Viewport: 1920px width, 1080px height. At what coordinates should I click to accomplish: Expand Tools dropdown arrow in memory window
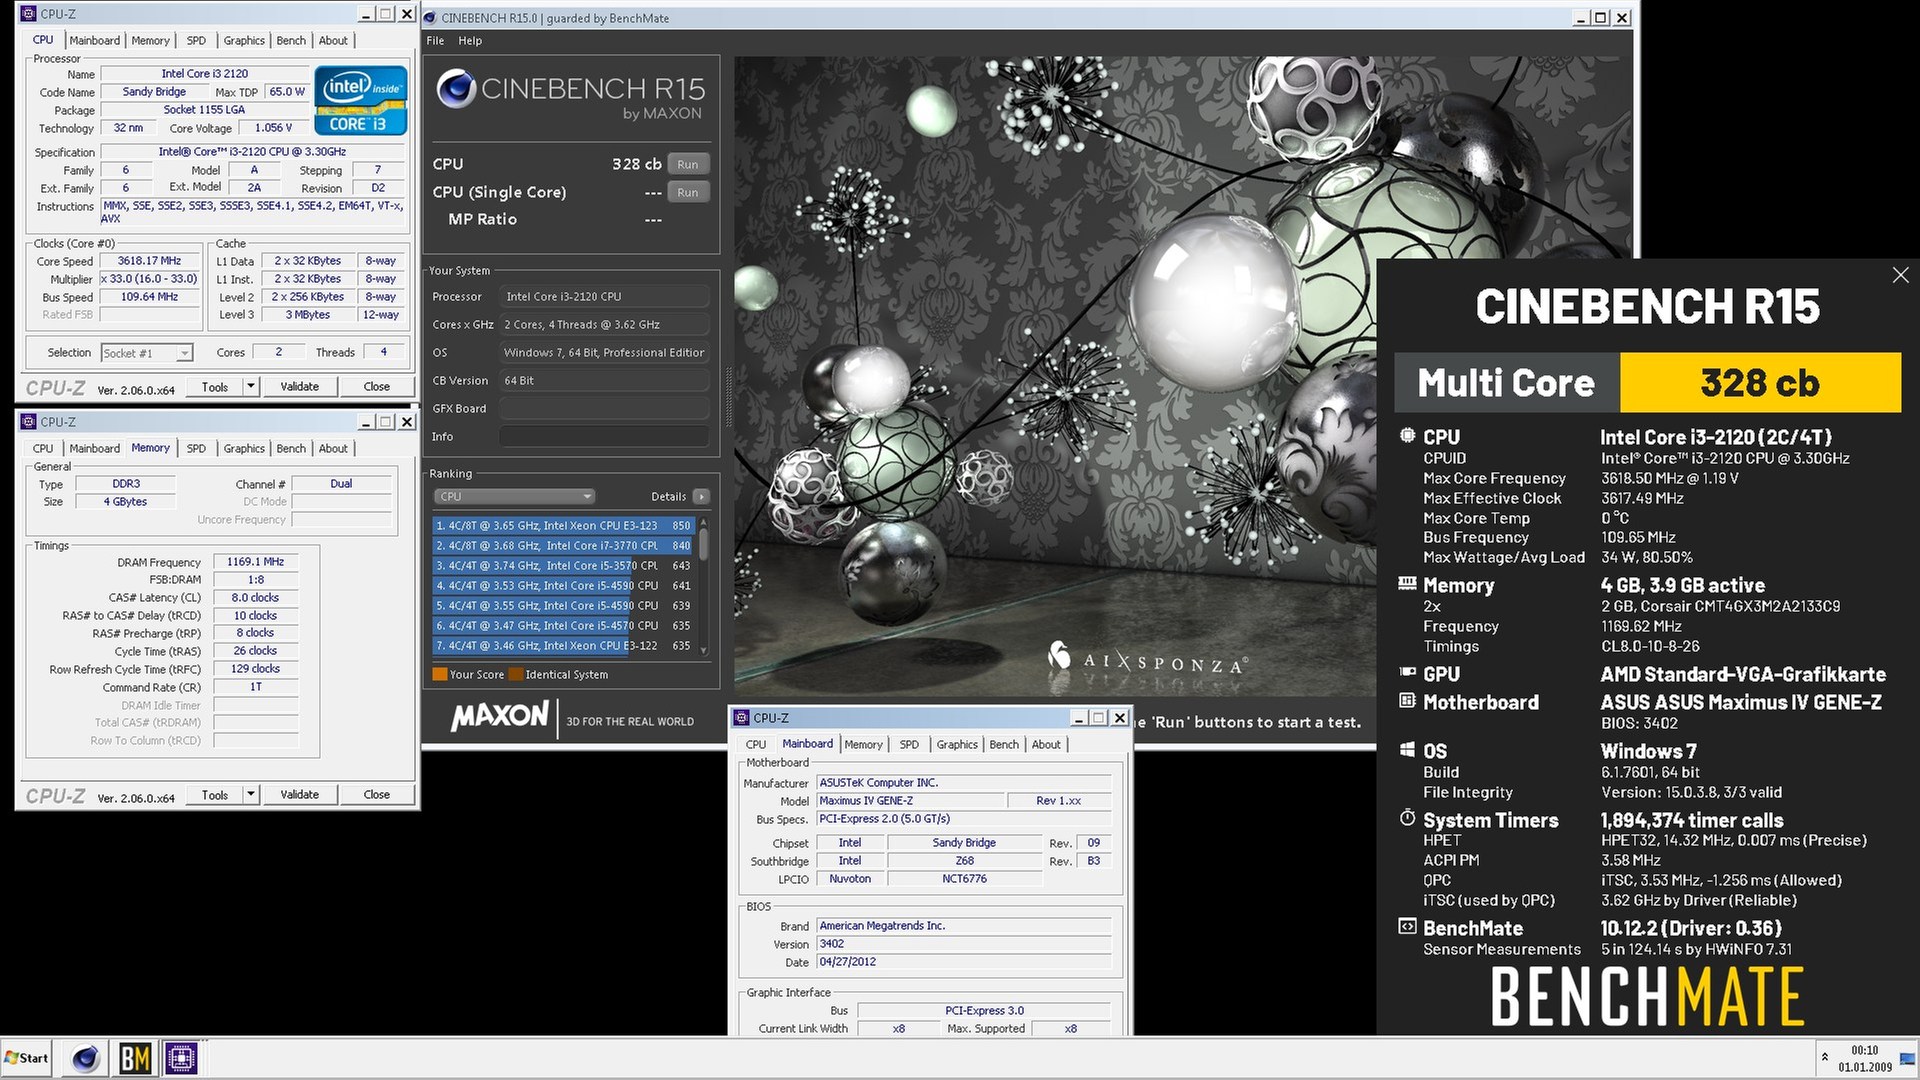click(x=251, y=795)
